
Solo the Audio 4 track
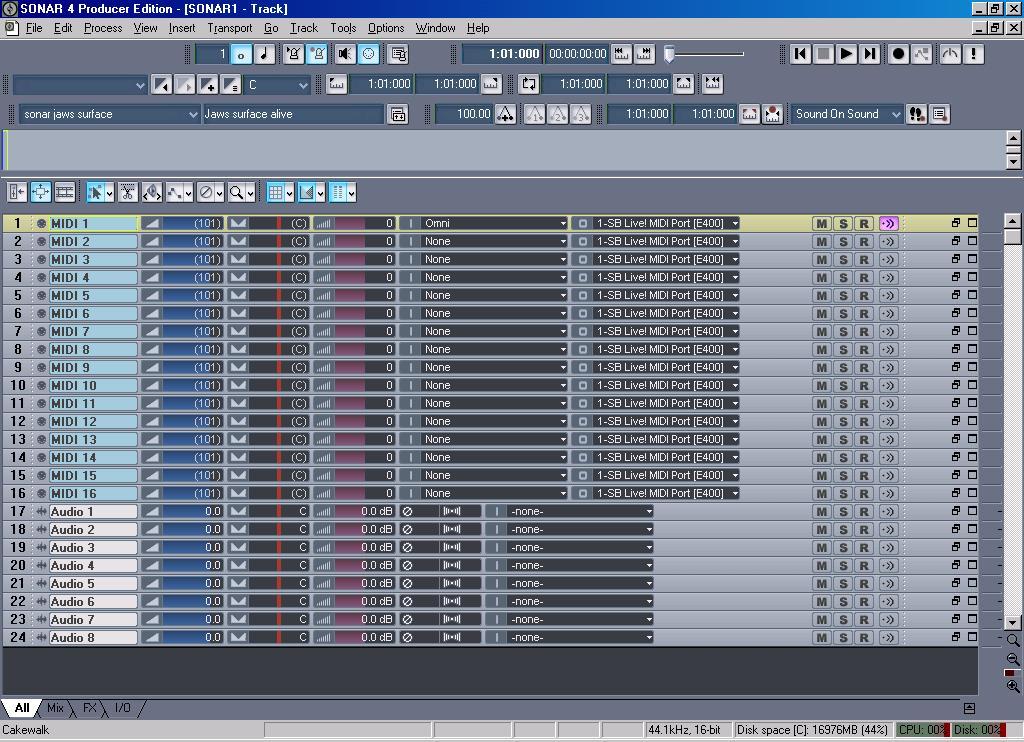[x=843, y=566]
